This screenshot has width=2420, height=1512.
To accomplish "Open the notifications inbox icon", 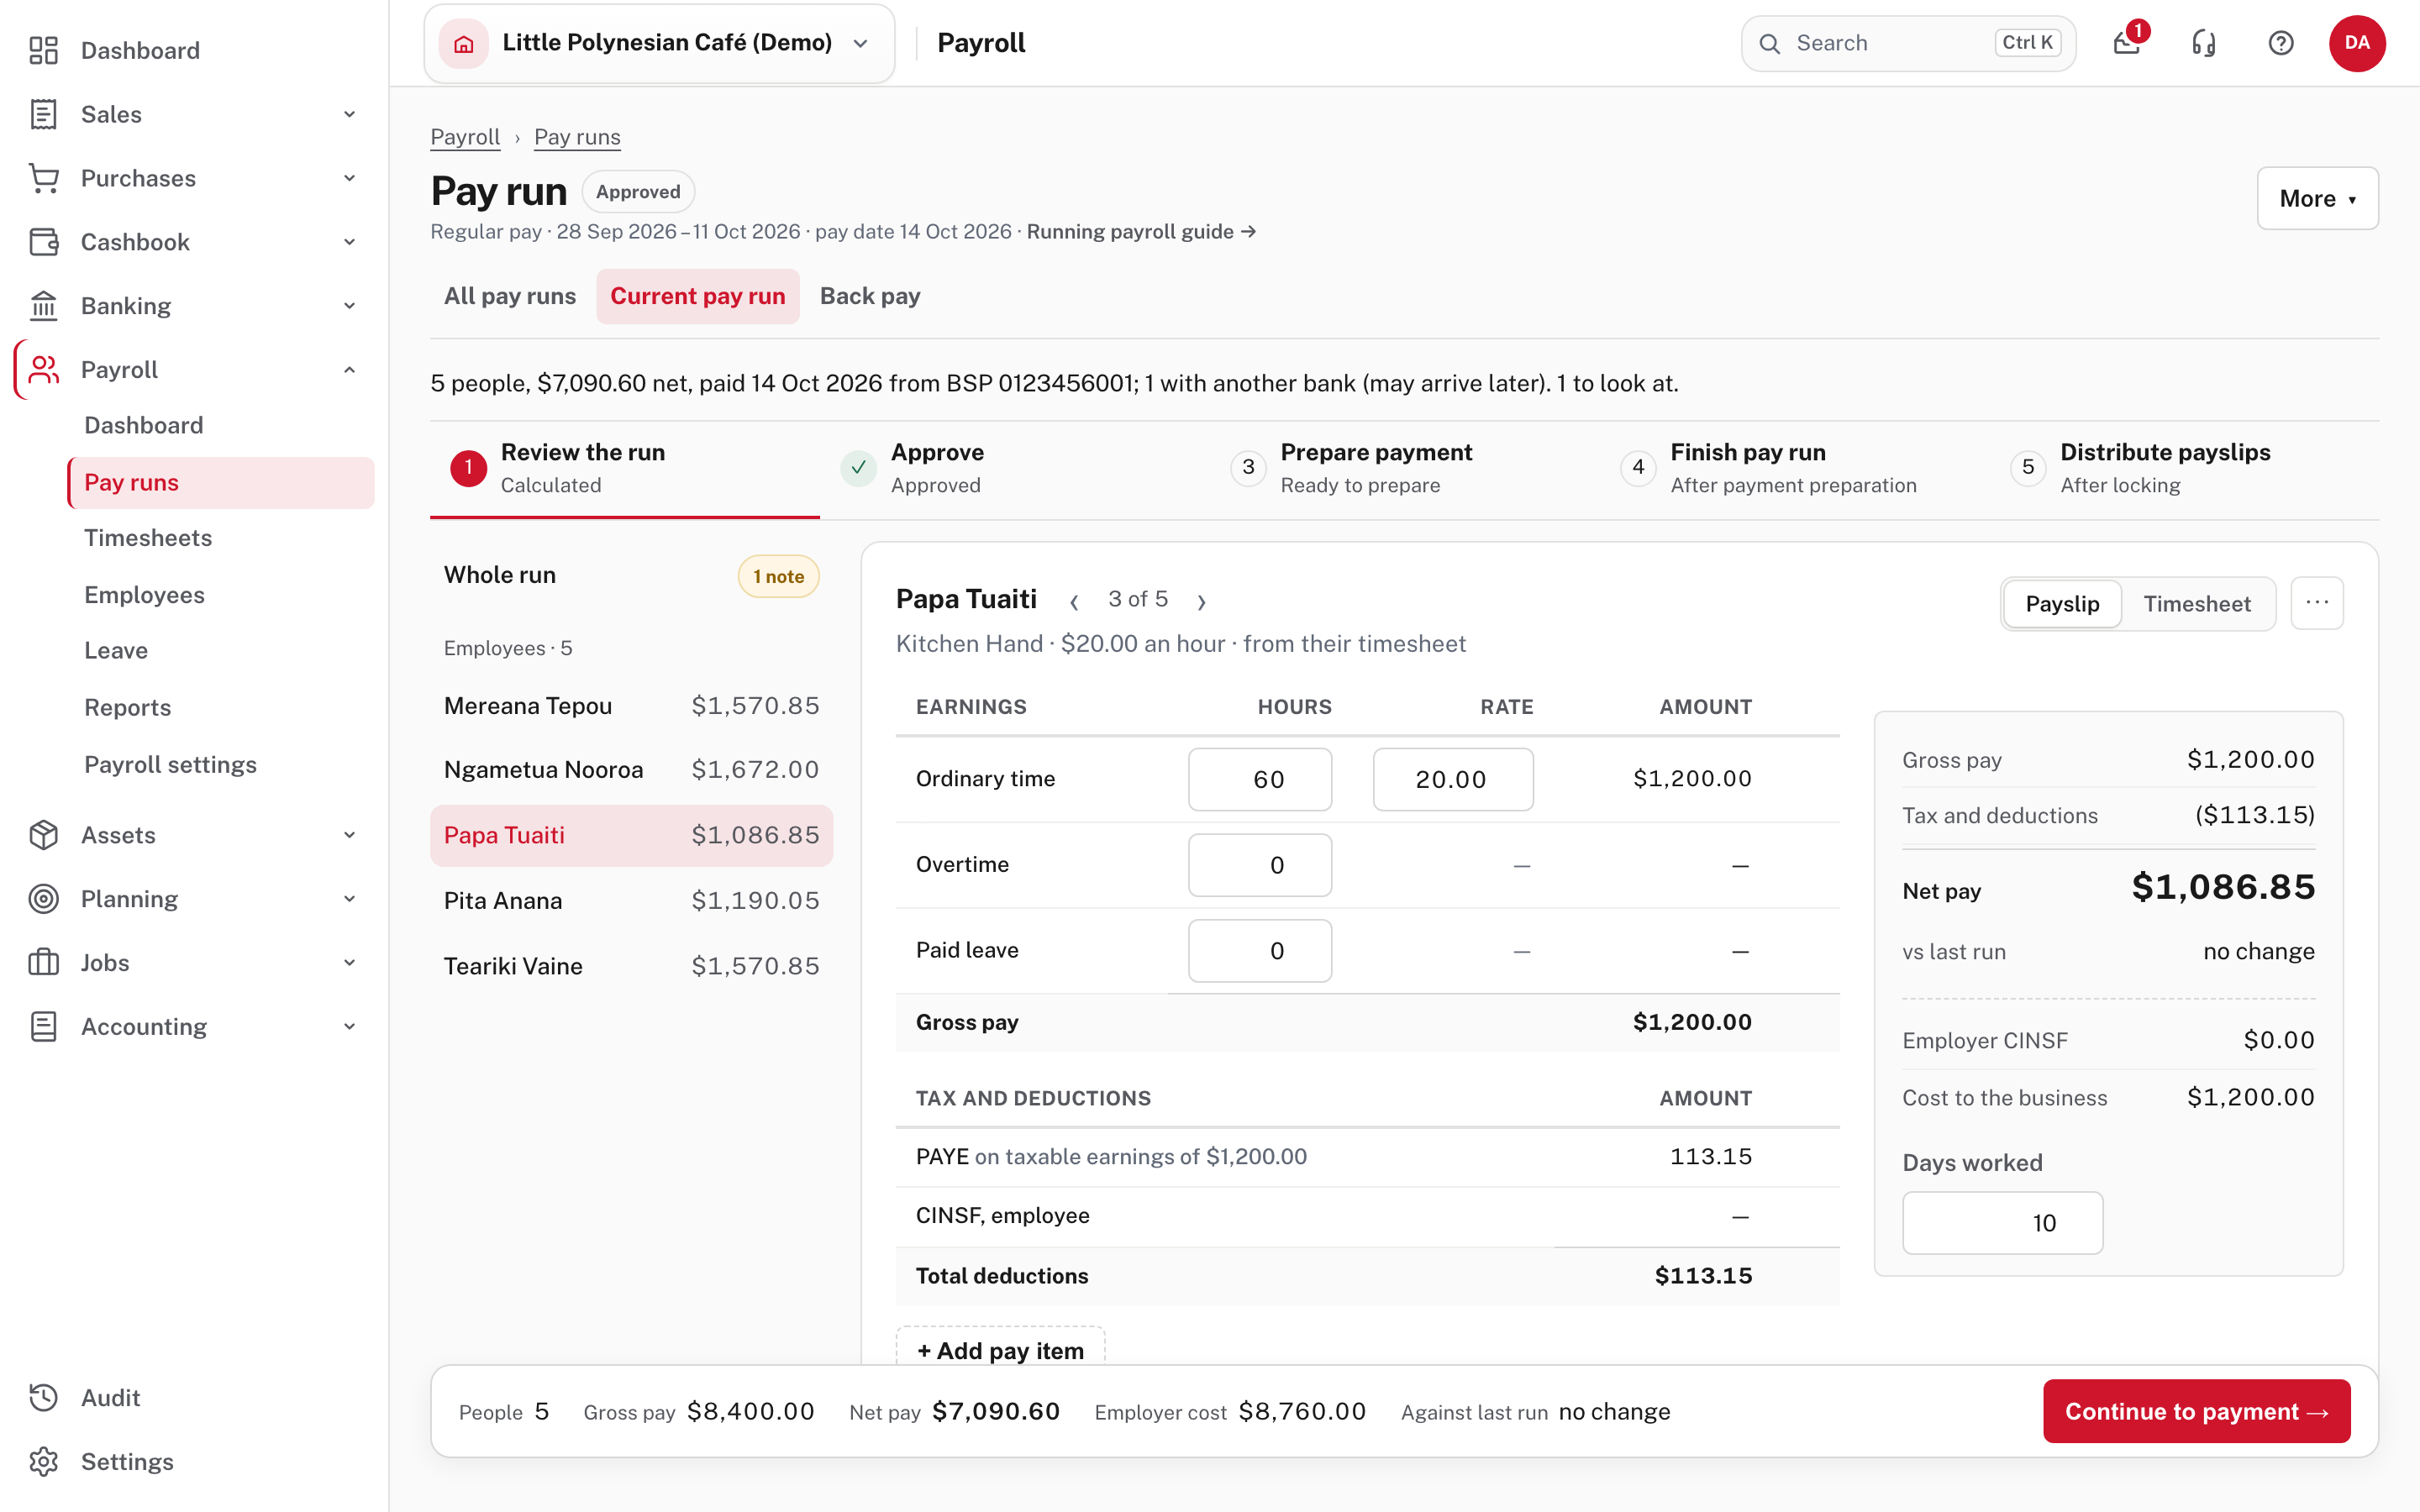I will [x=2126, y=43].
